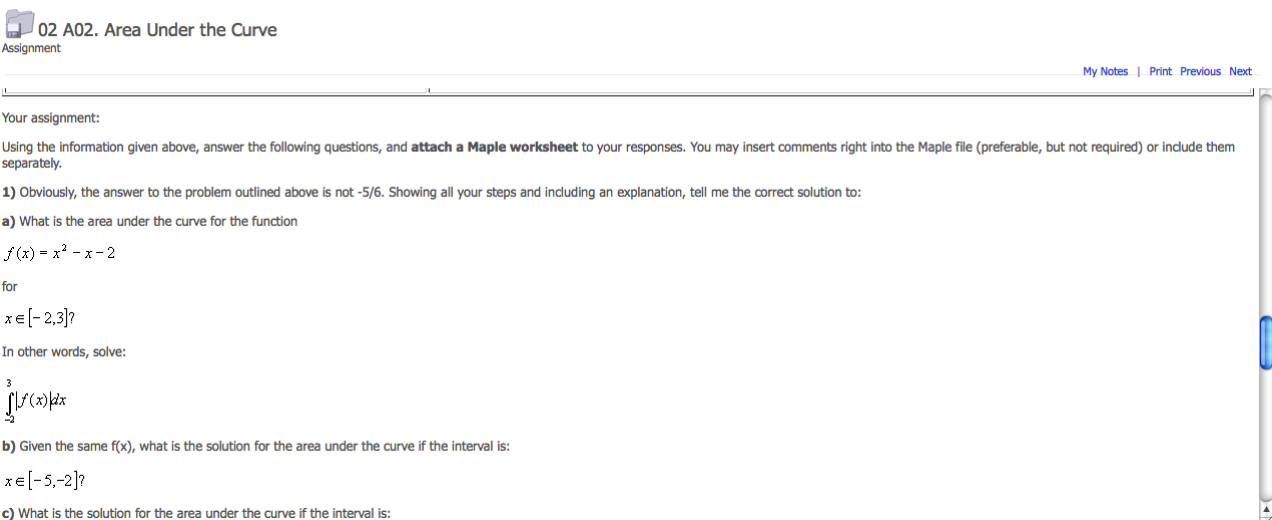Click question b) about the same f(x)
This screenshot has height=520, width=1272.
pyautogui.click(x=256, y=446)
